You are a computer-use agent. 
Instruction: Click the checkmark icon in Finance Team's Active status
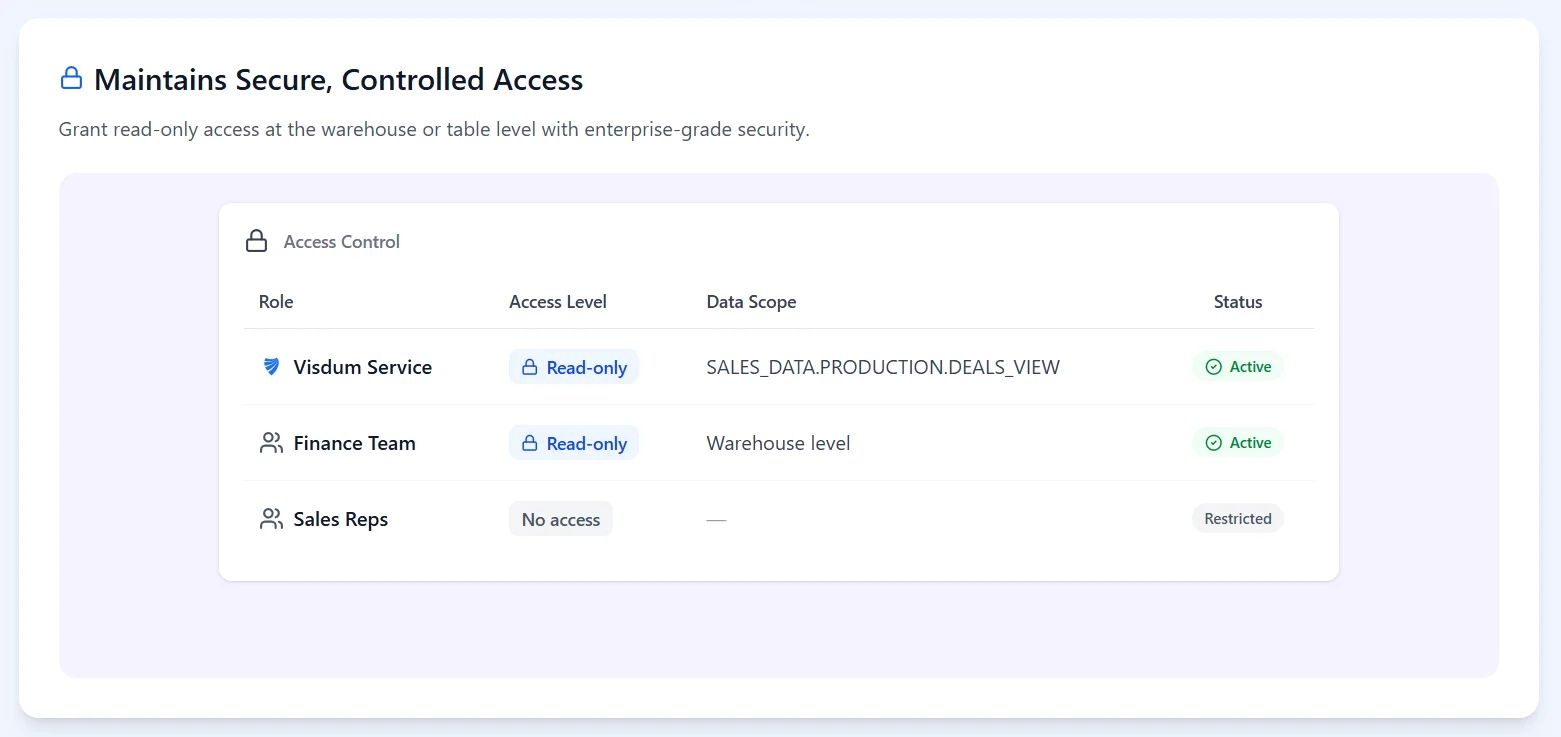click(1213, 443)
